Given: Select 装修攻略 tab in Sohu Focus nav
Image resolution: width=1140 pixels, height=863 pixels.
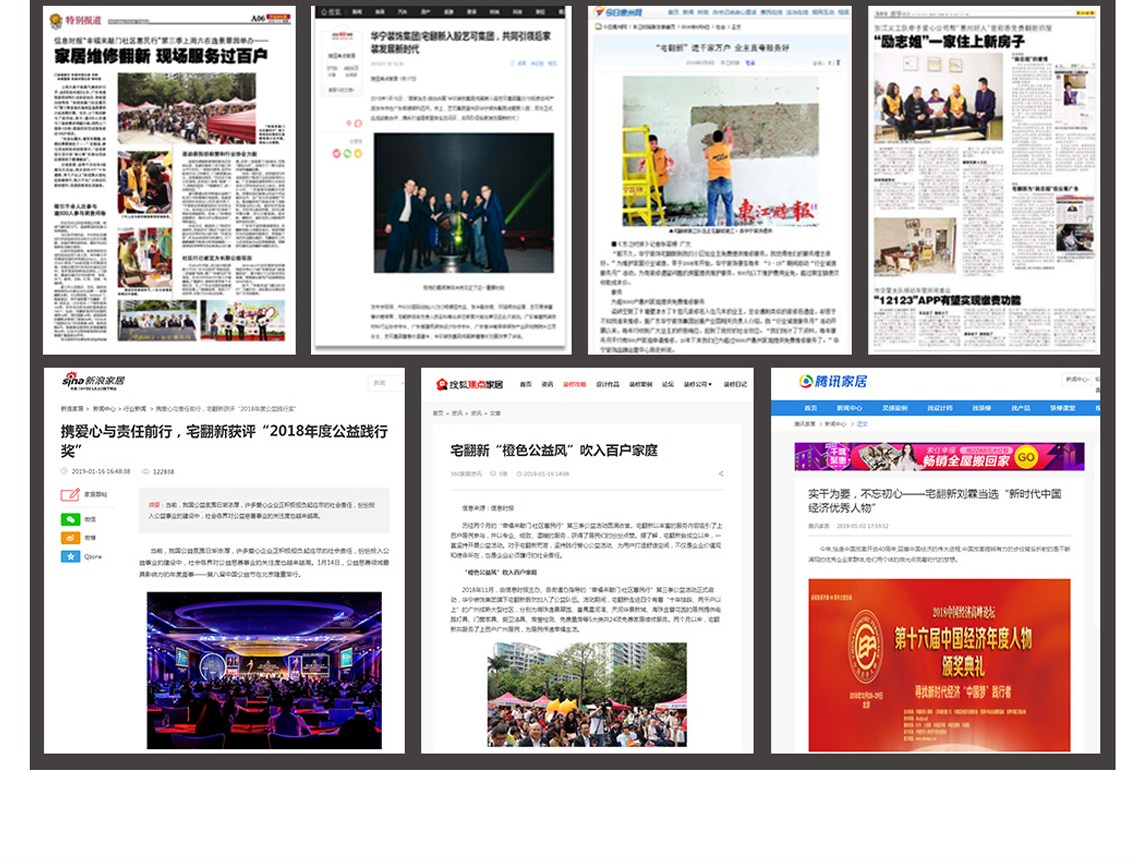Looking at the screenshot, I should point(575,383).
